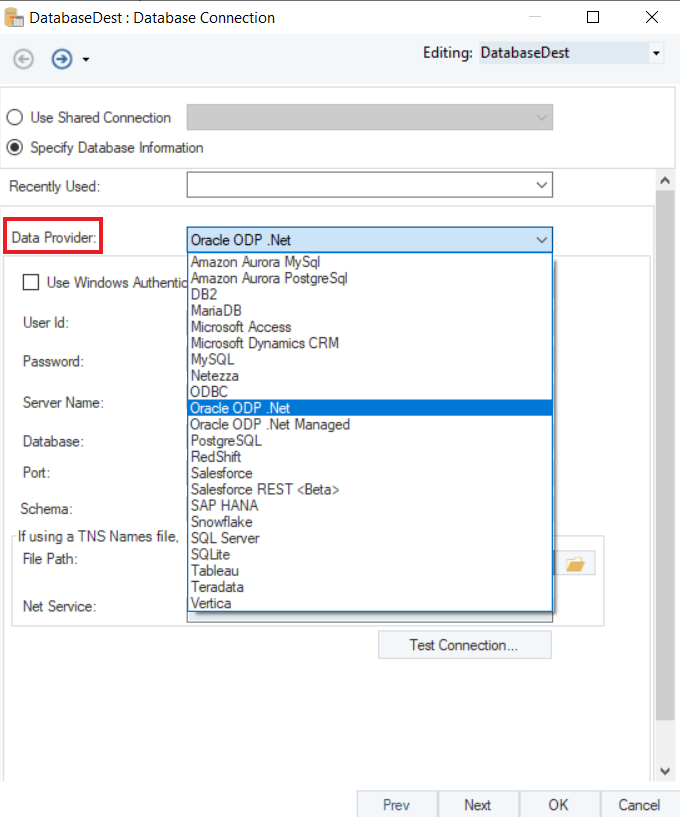This screenshot has width=680, height=817.
Task: Click the OK button
Action: (x=558, y=804)
